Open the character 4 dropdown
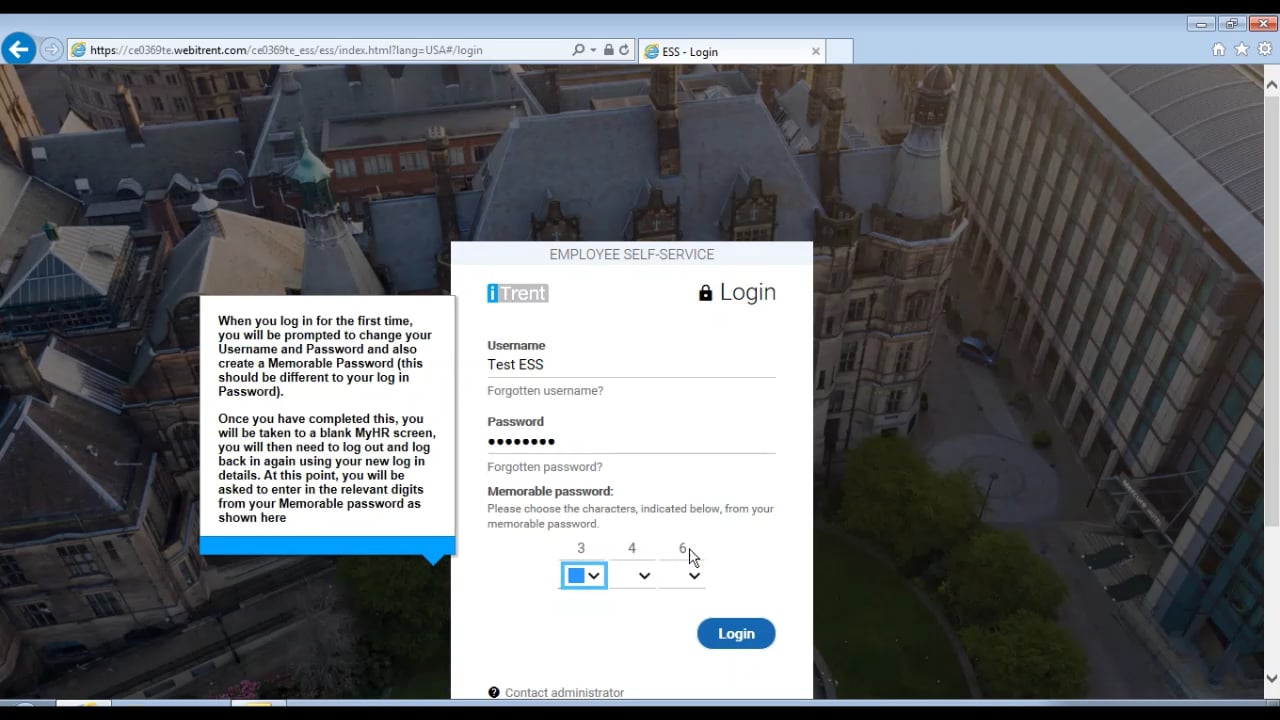1280x720 pixels. 633,575
